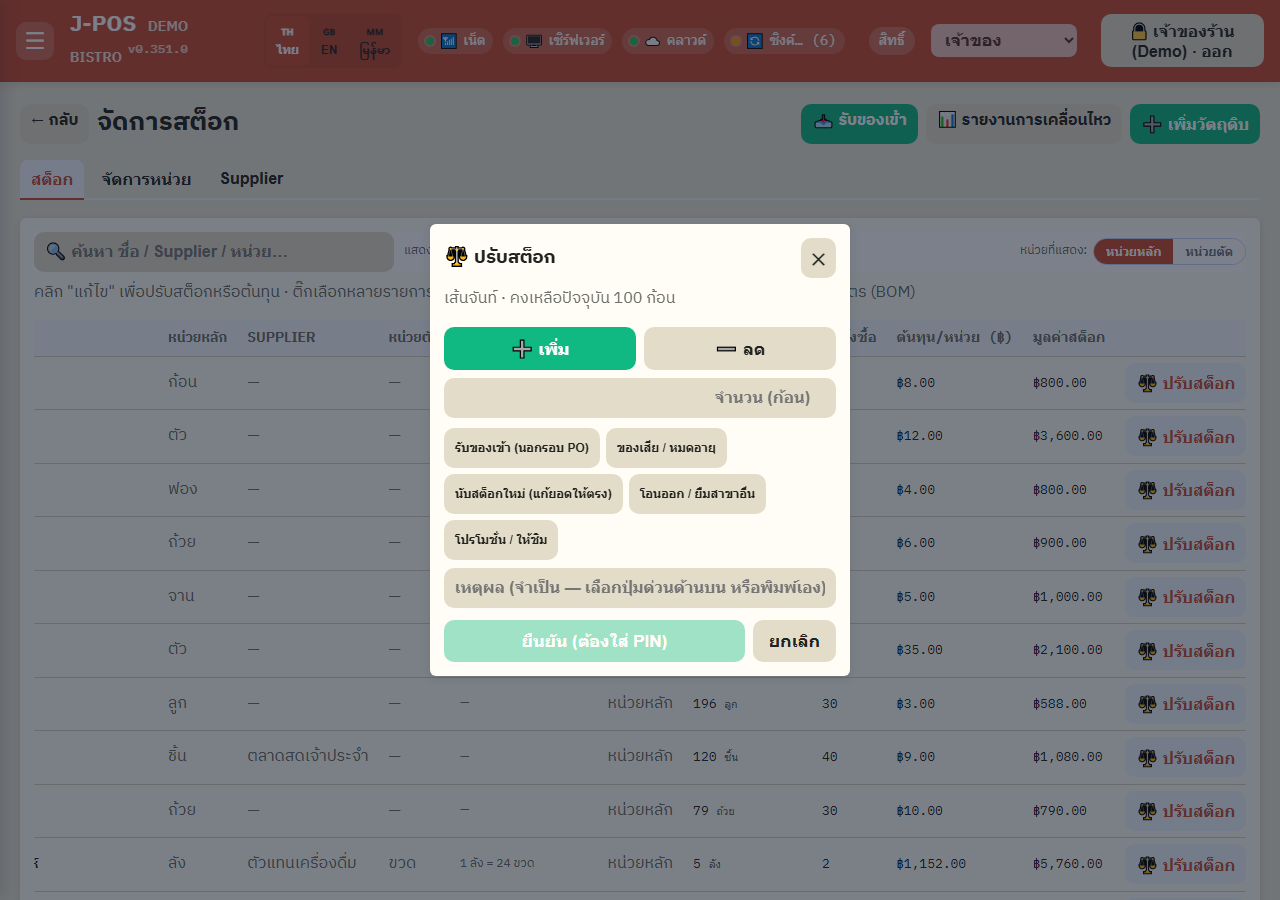Switch language to Myanmar (MM)

pos(375,41)
